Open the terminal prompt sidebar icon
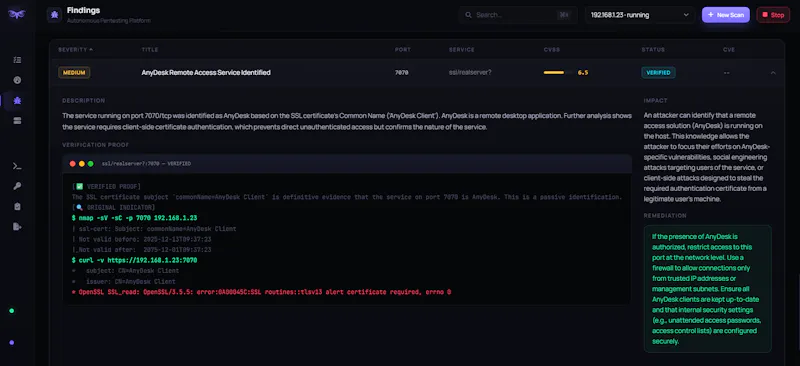 [x=17, y=166]
